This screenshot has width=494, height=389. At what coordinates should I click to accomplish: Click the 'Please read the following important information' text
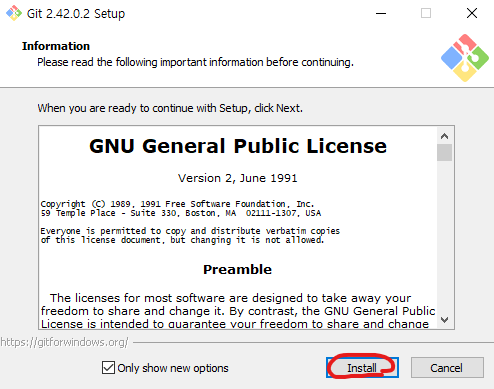[195, 62]
